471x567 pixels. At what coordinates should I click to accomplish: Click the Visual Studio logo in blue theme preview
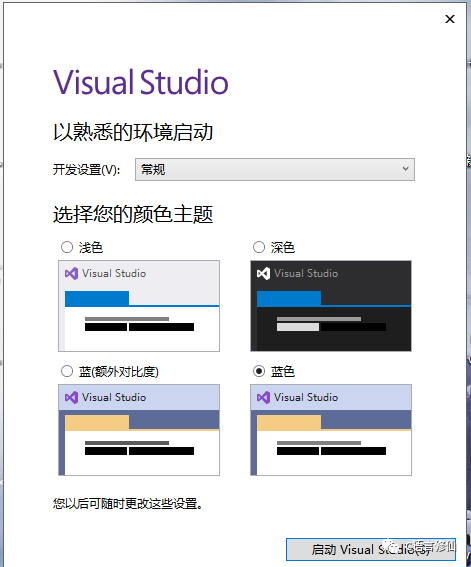263,397
